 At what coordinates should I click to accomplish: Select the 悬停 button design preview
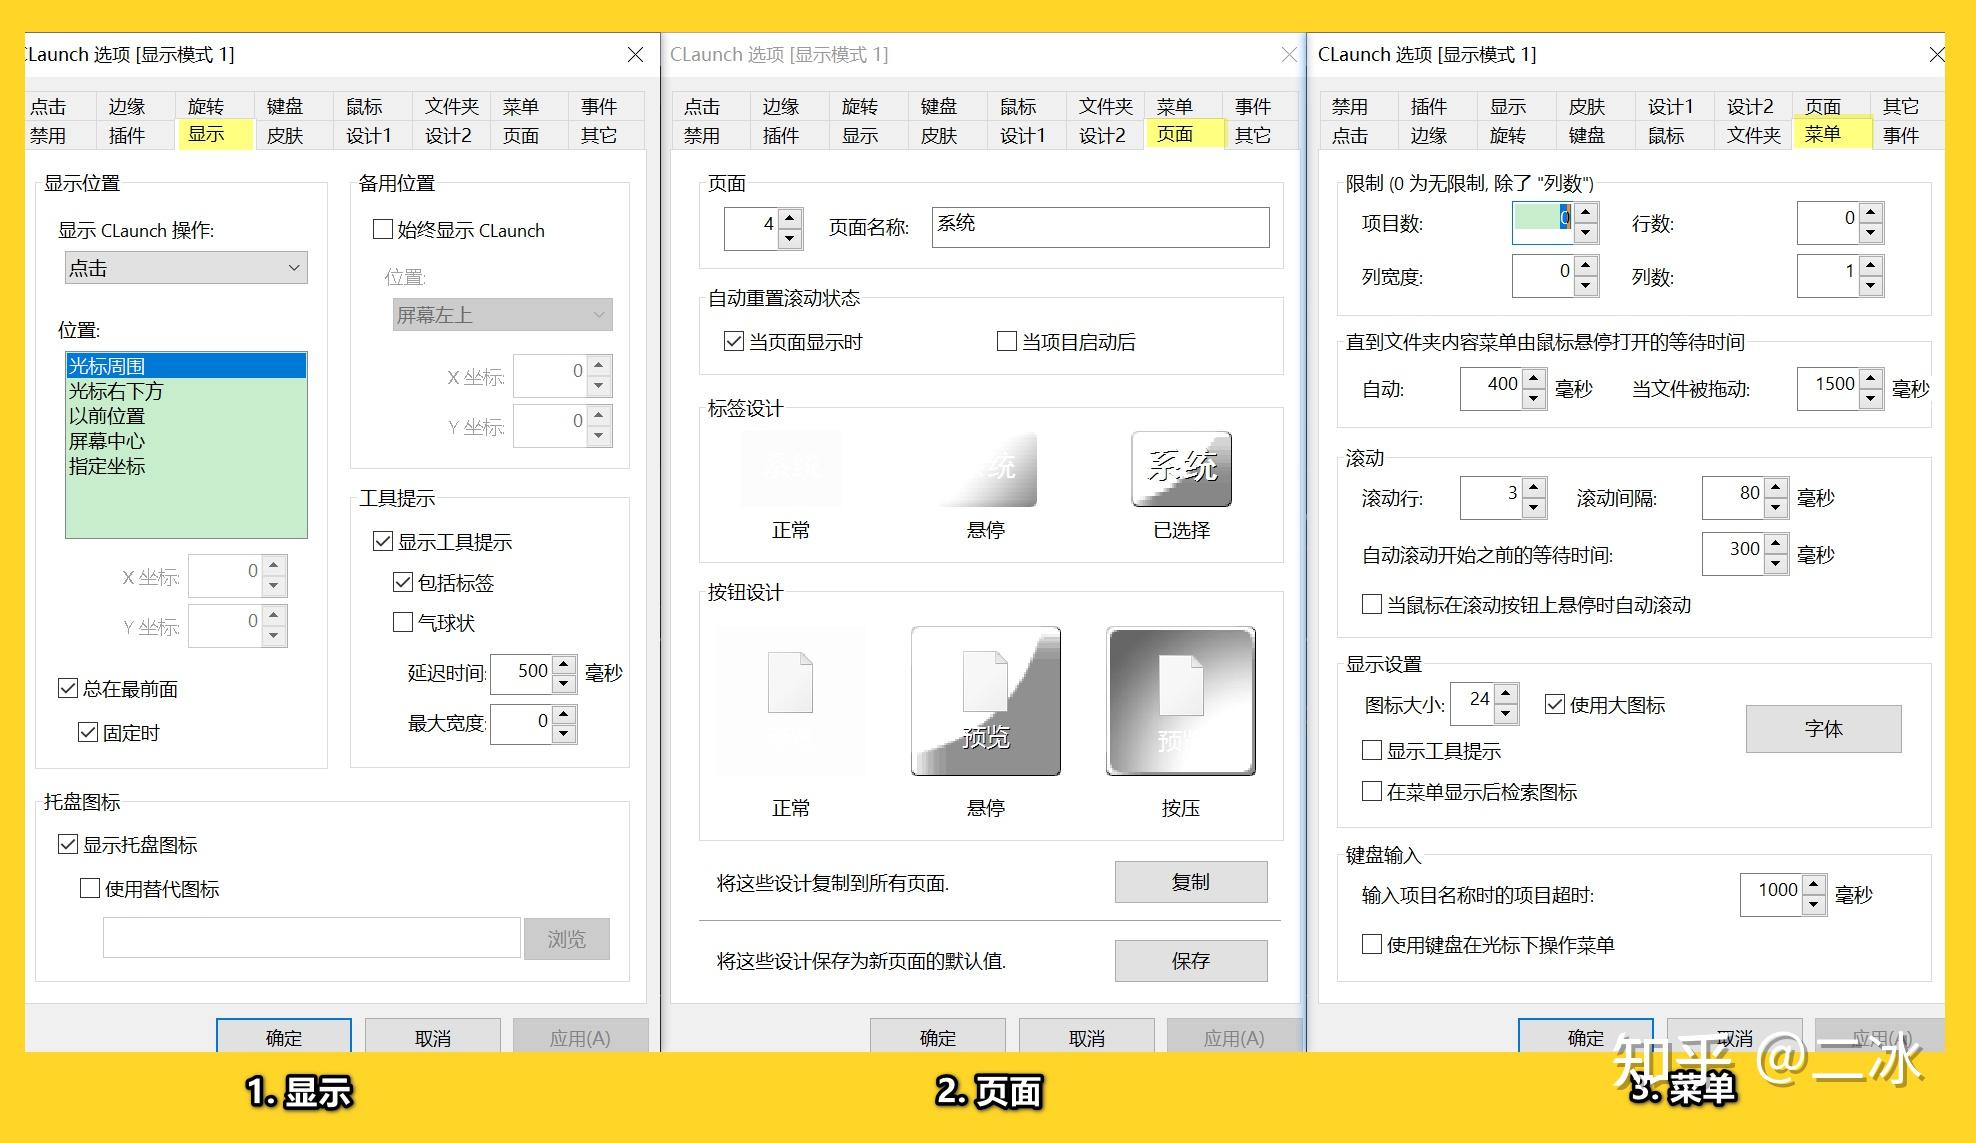point(986,700)
